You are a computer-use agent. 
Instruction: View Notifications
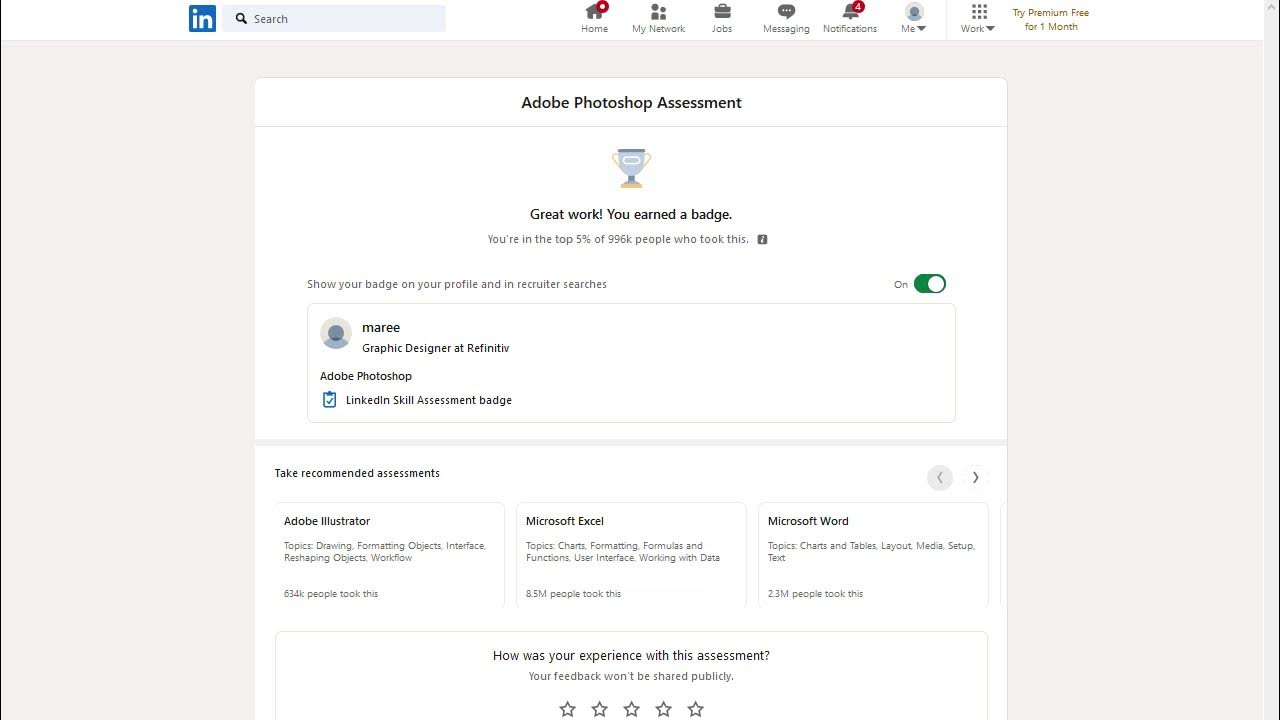[x=850, y=19]
